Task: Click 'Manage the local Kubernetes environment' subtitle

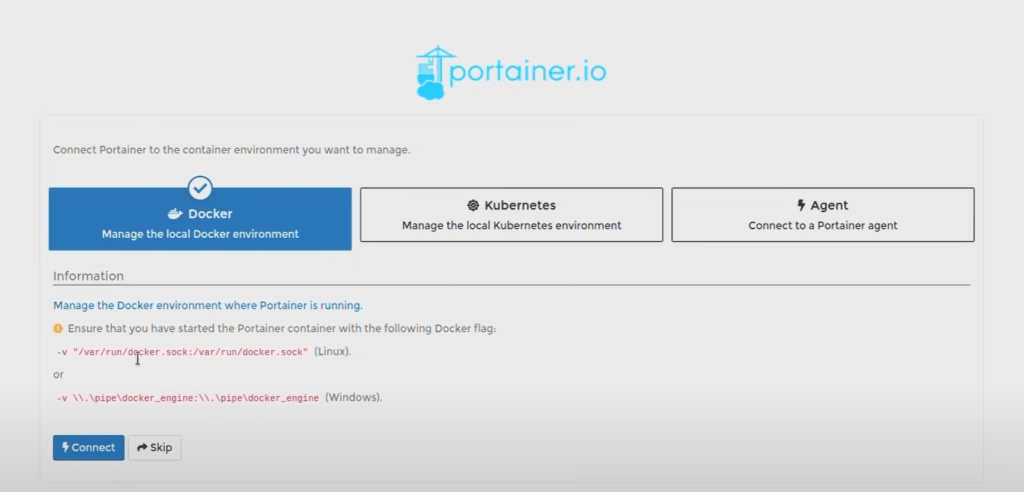Action: 511,226
